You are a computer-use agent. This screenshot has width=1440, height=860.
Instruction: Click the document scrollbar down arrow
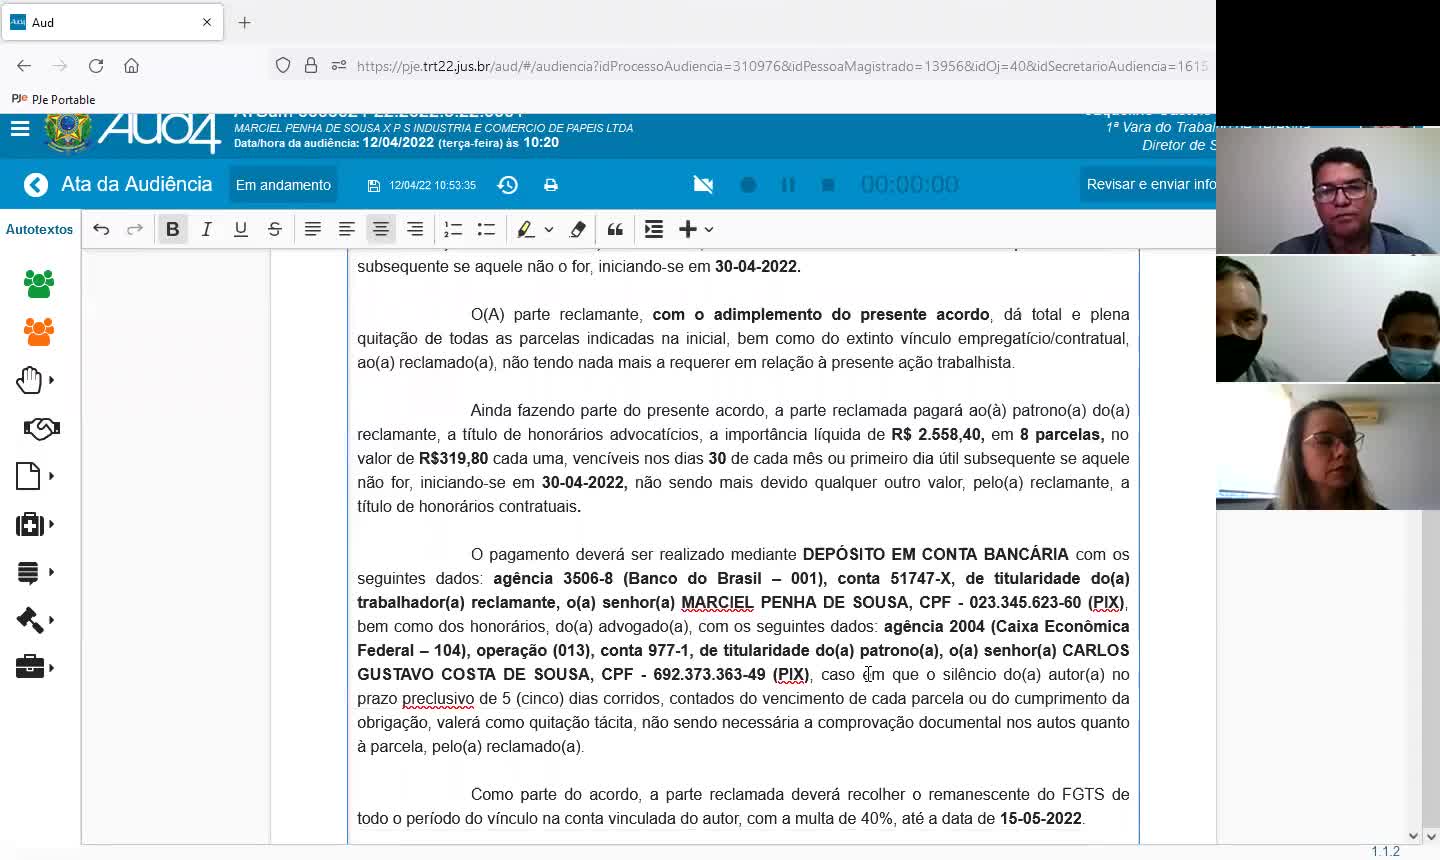click(1414, 836)
